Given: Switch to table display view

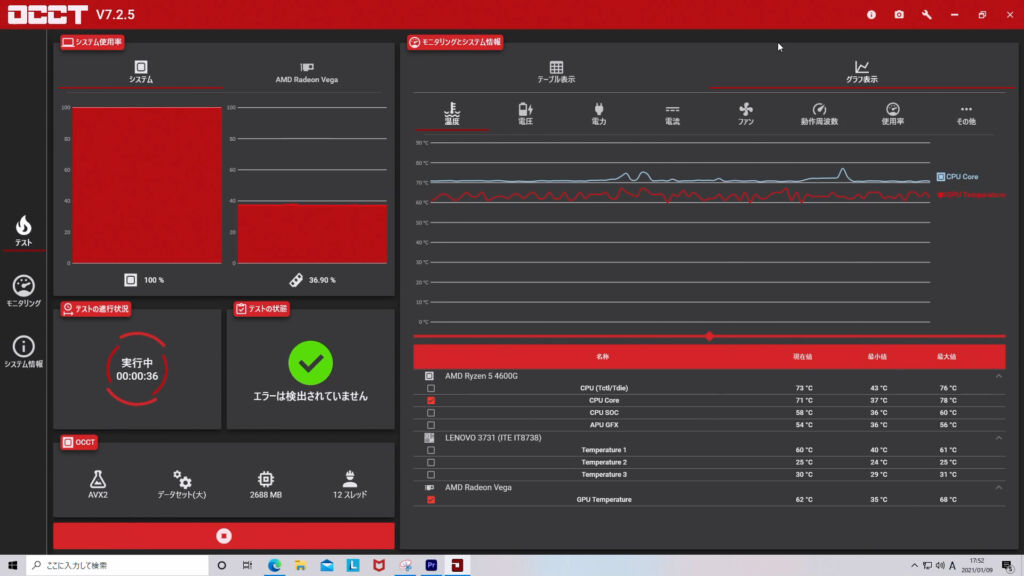Looking at the screenshot, I should (x=556, y=72).
